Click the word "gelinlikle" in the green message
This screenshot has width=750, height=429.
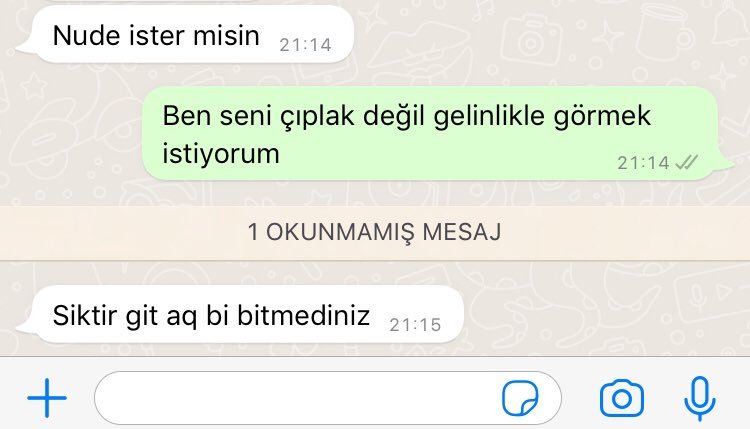(488, 116)
